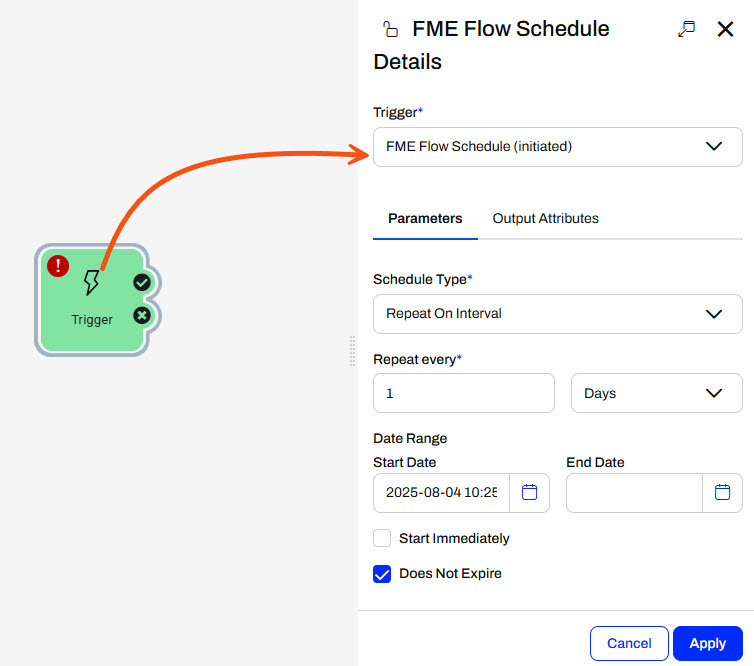Click the panel resize drag handle
The image size is (754, 666).
point(352,350)
